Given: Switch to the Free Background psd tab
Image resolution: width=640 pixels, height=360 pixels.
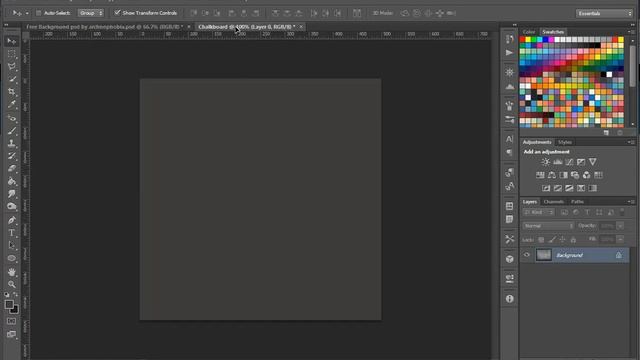Looking at the screenshot, I should pyautogui.click(x=104, y=27).
